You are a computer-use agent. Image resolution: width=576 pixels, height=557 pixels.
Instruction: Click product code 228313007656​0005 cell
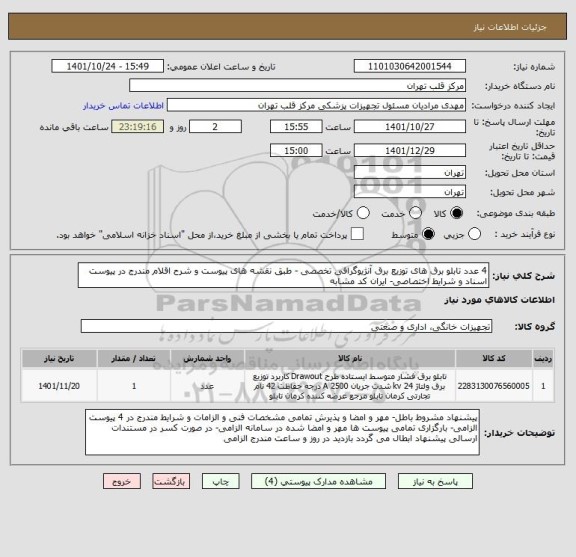(x=494, y=386)
